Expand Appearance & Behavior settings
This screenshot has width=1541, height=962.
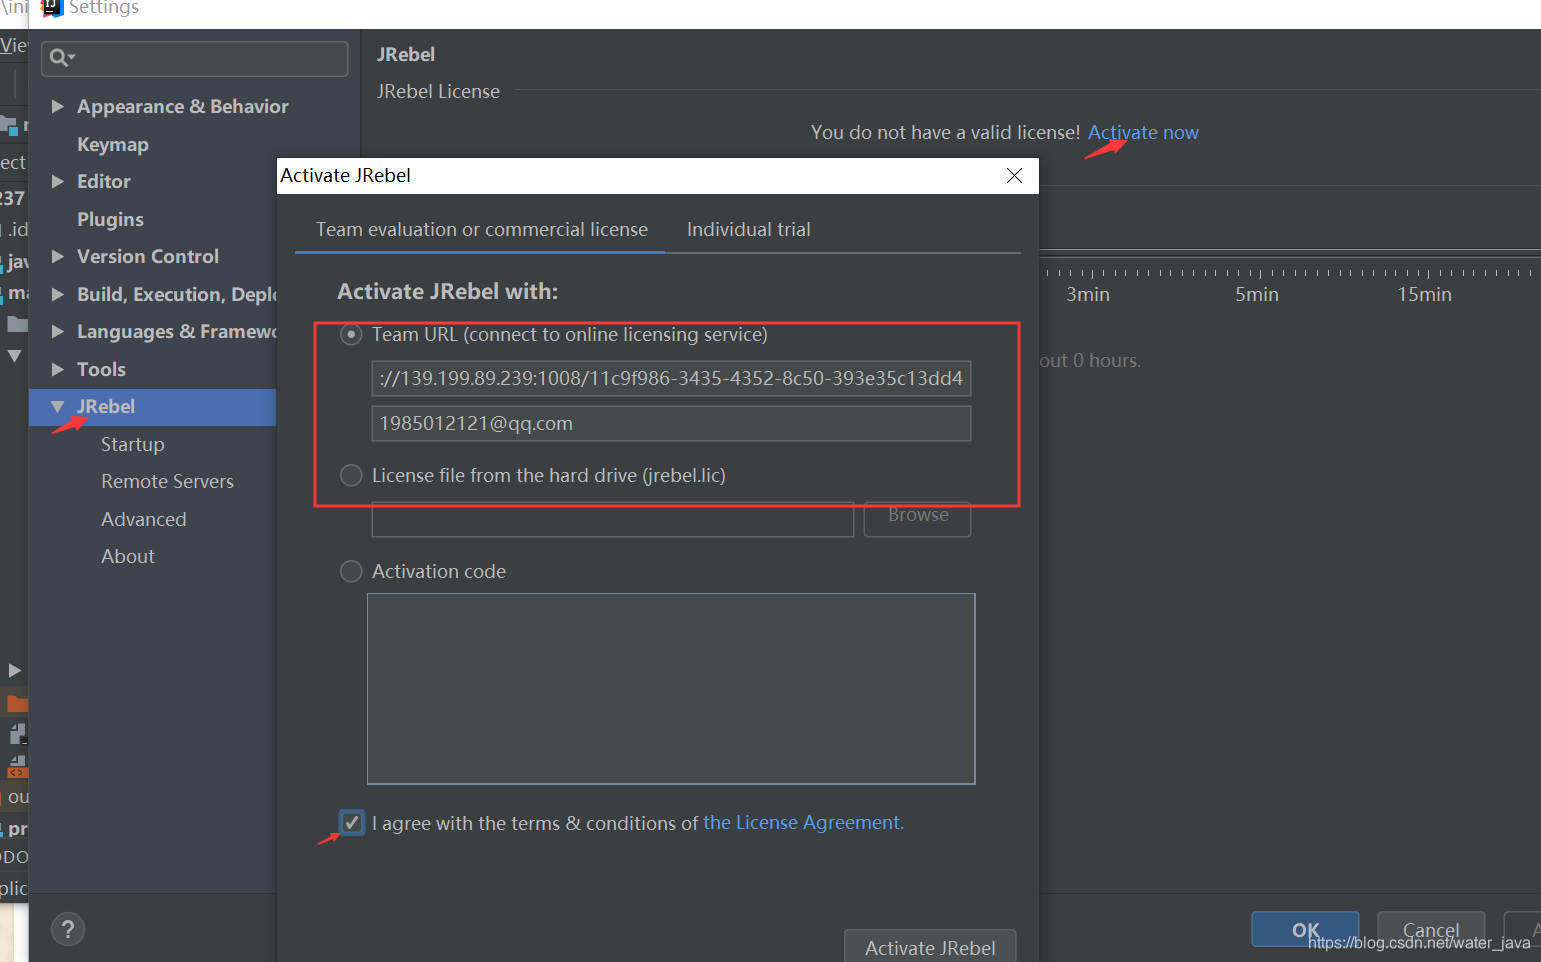58,106
